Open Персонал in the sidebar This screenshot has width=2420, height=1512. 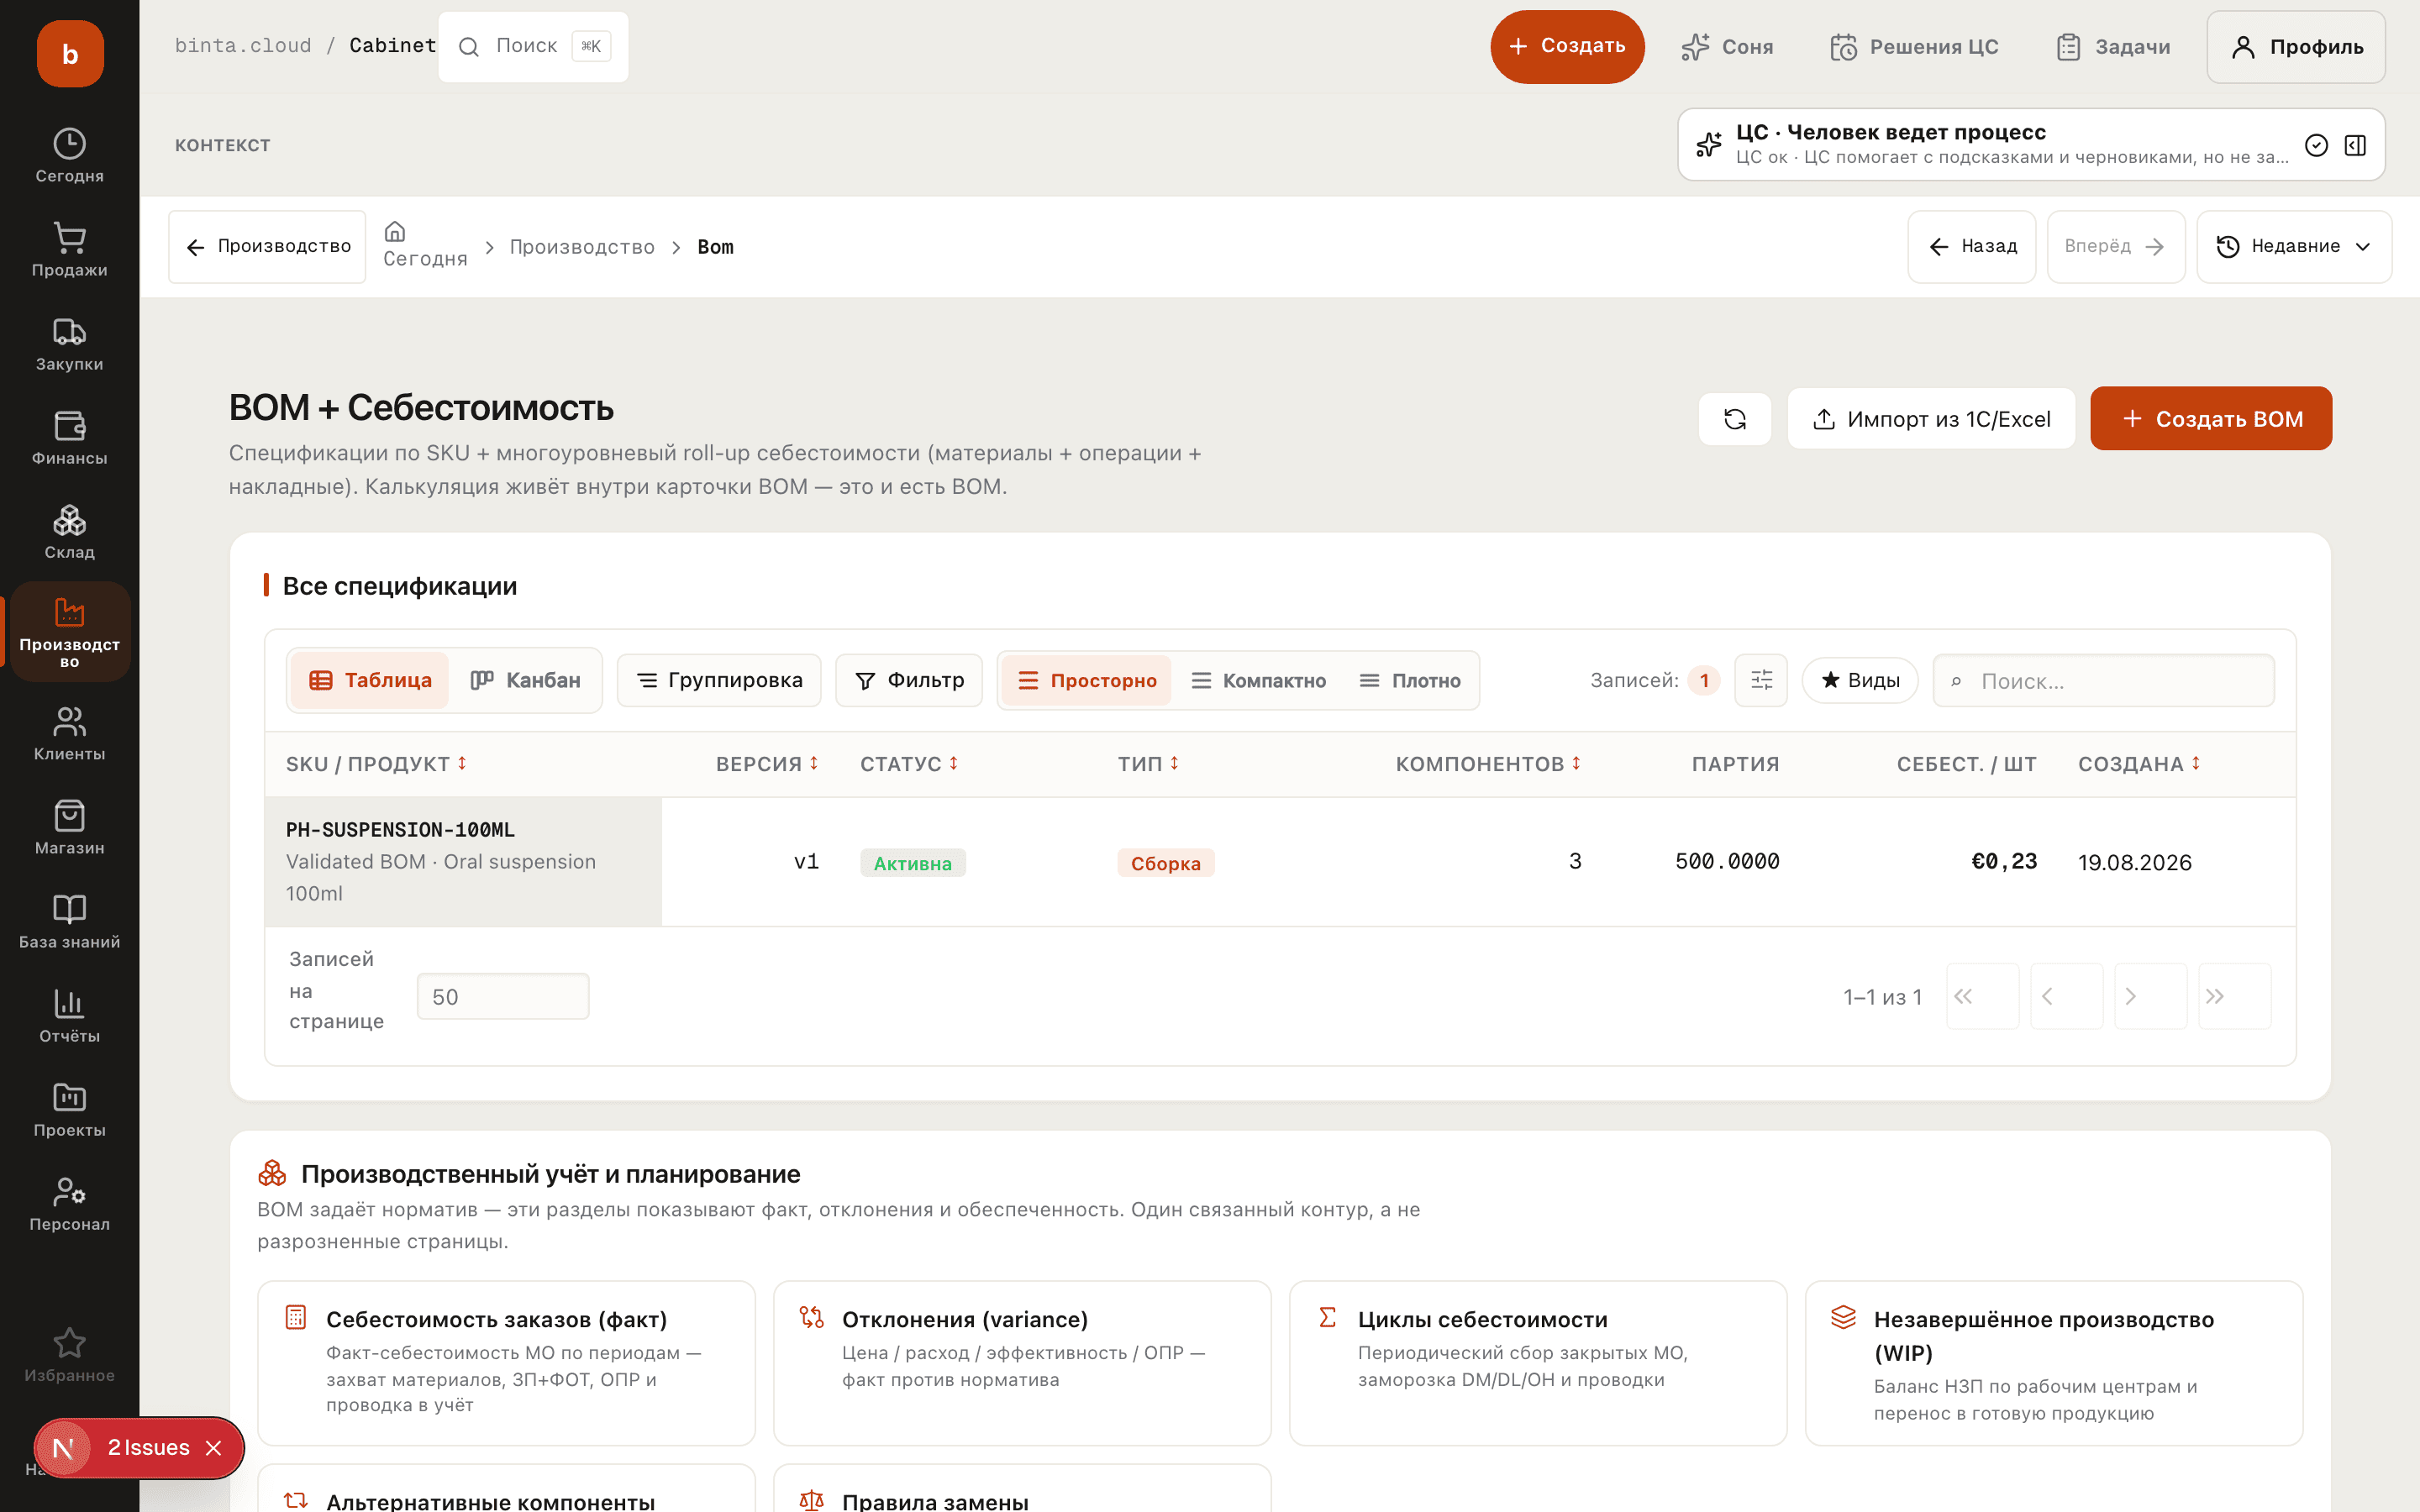tap(69, 1204)
